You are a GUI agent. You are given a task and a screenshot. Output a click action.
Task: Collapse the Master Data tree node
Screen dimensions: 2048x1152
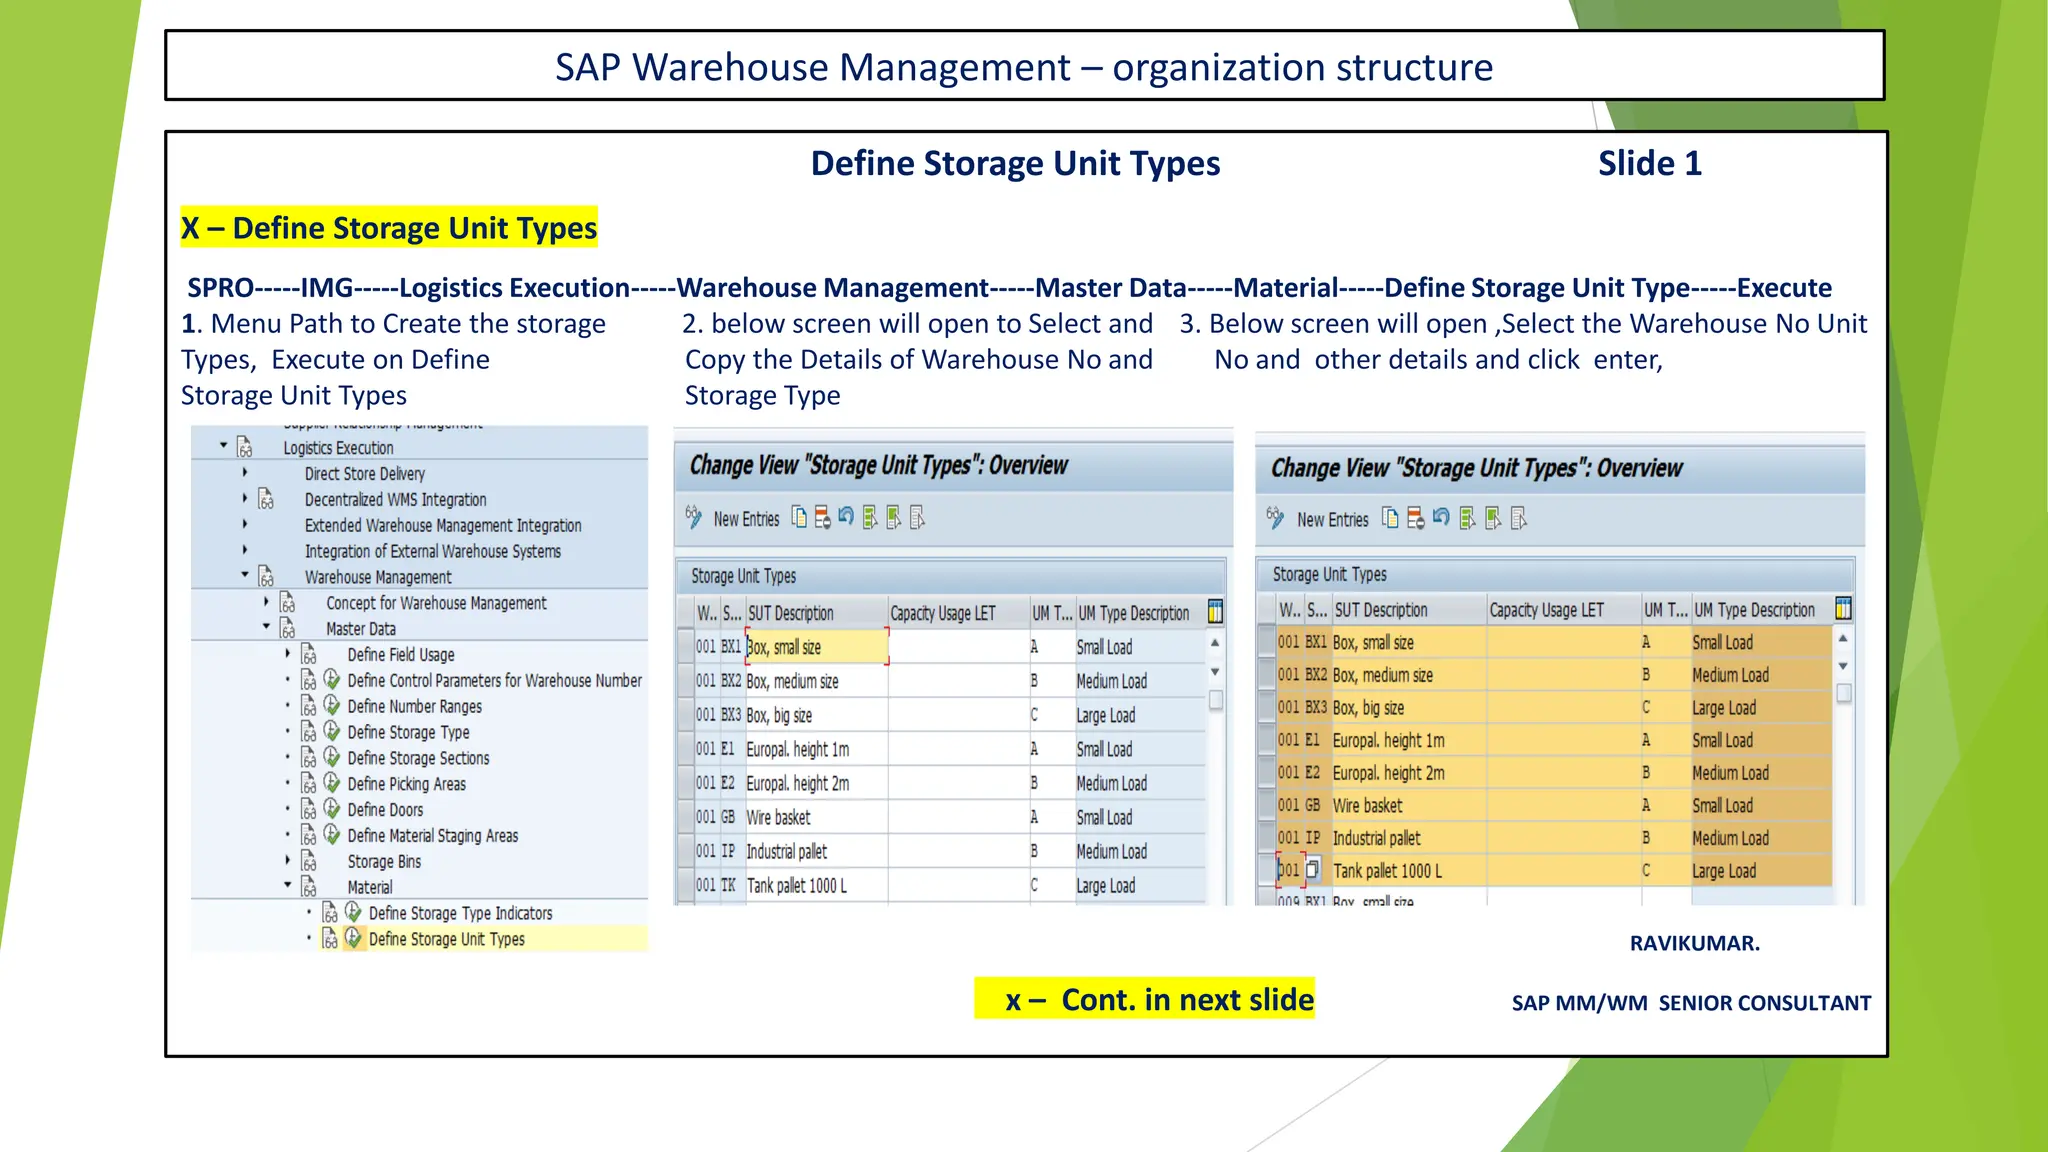click(266, 626)
